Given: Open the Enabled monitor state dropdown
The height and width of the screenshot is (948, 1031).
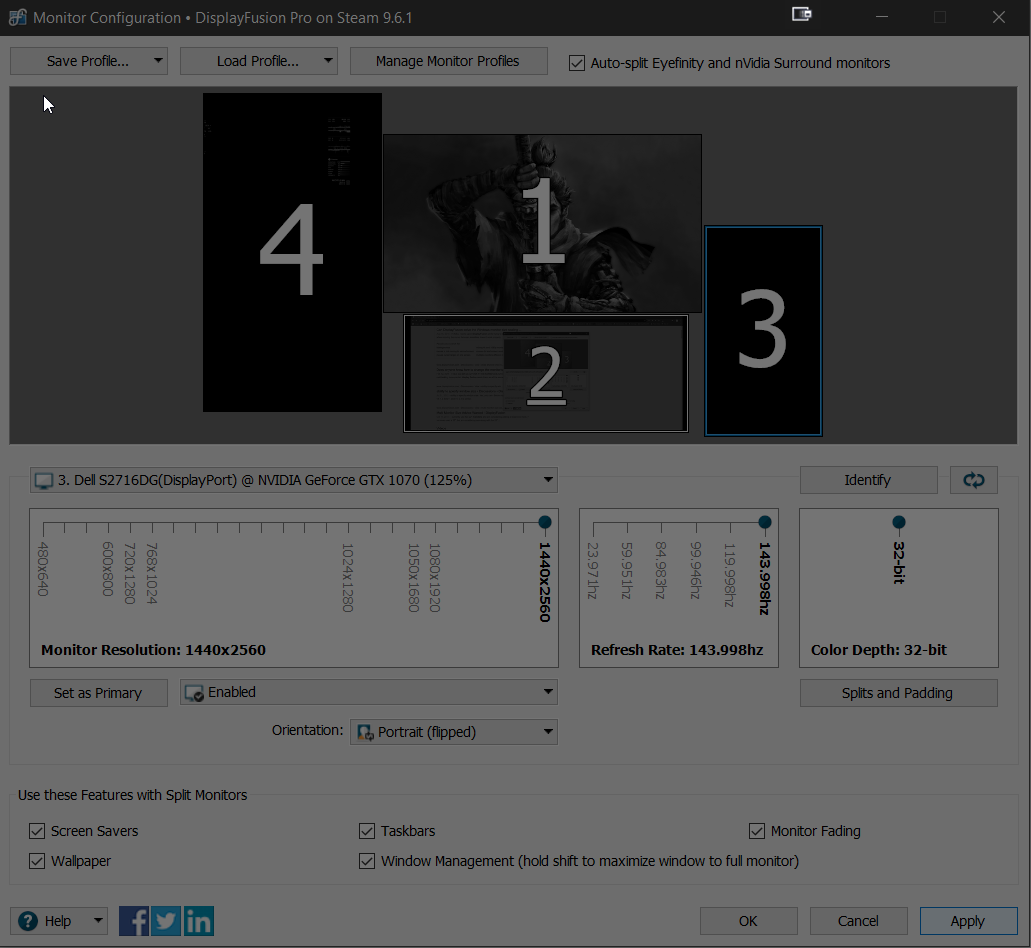Looking at the screenshot, I should 368,692.
